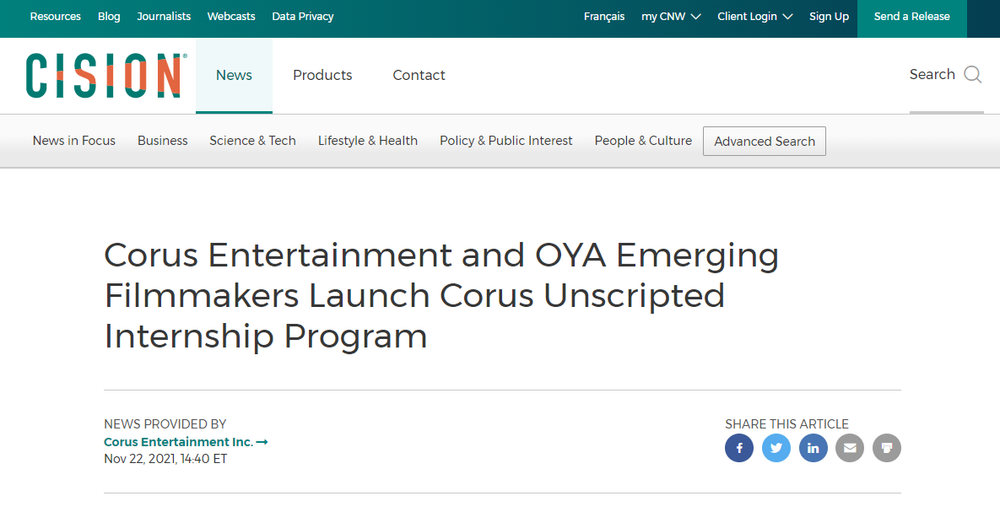Viewport: 1000px width, 511px height.
Task: Select Science & Tech category
Action: [x=253, y=140]
